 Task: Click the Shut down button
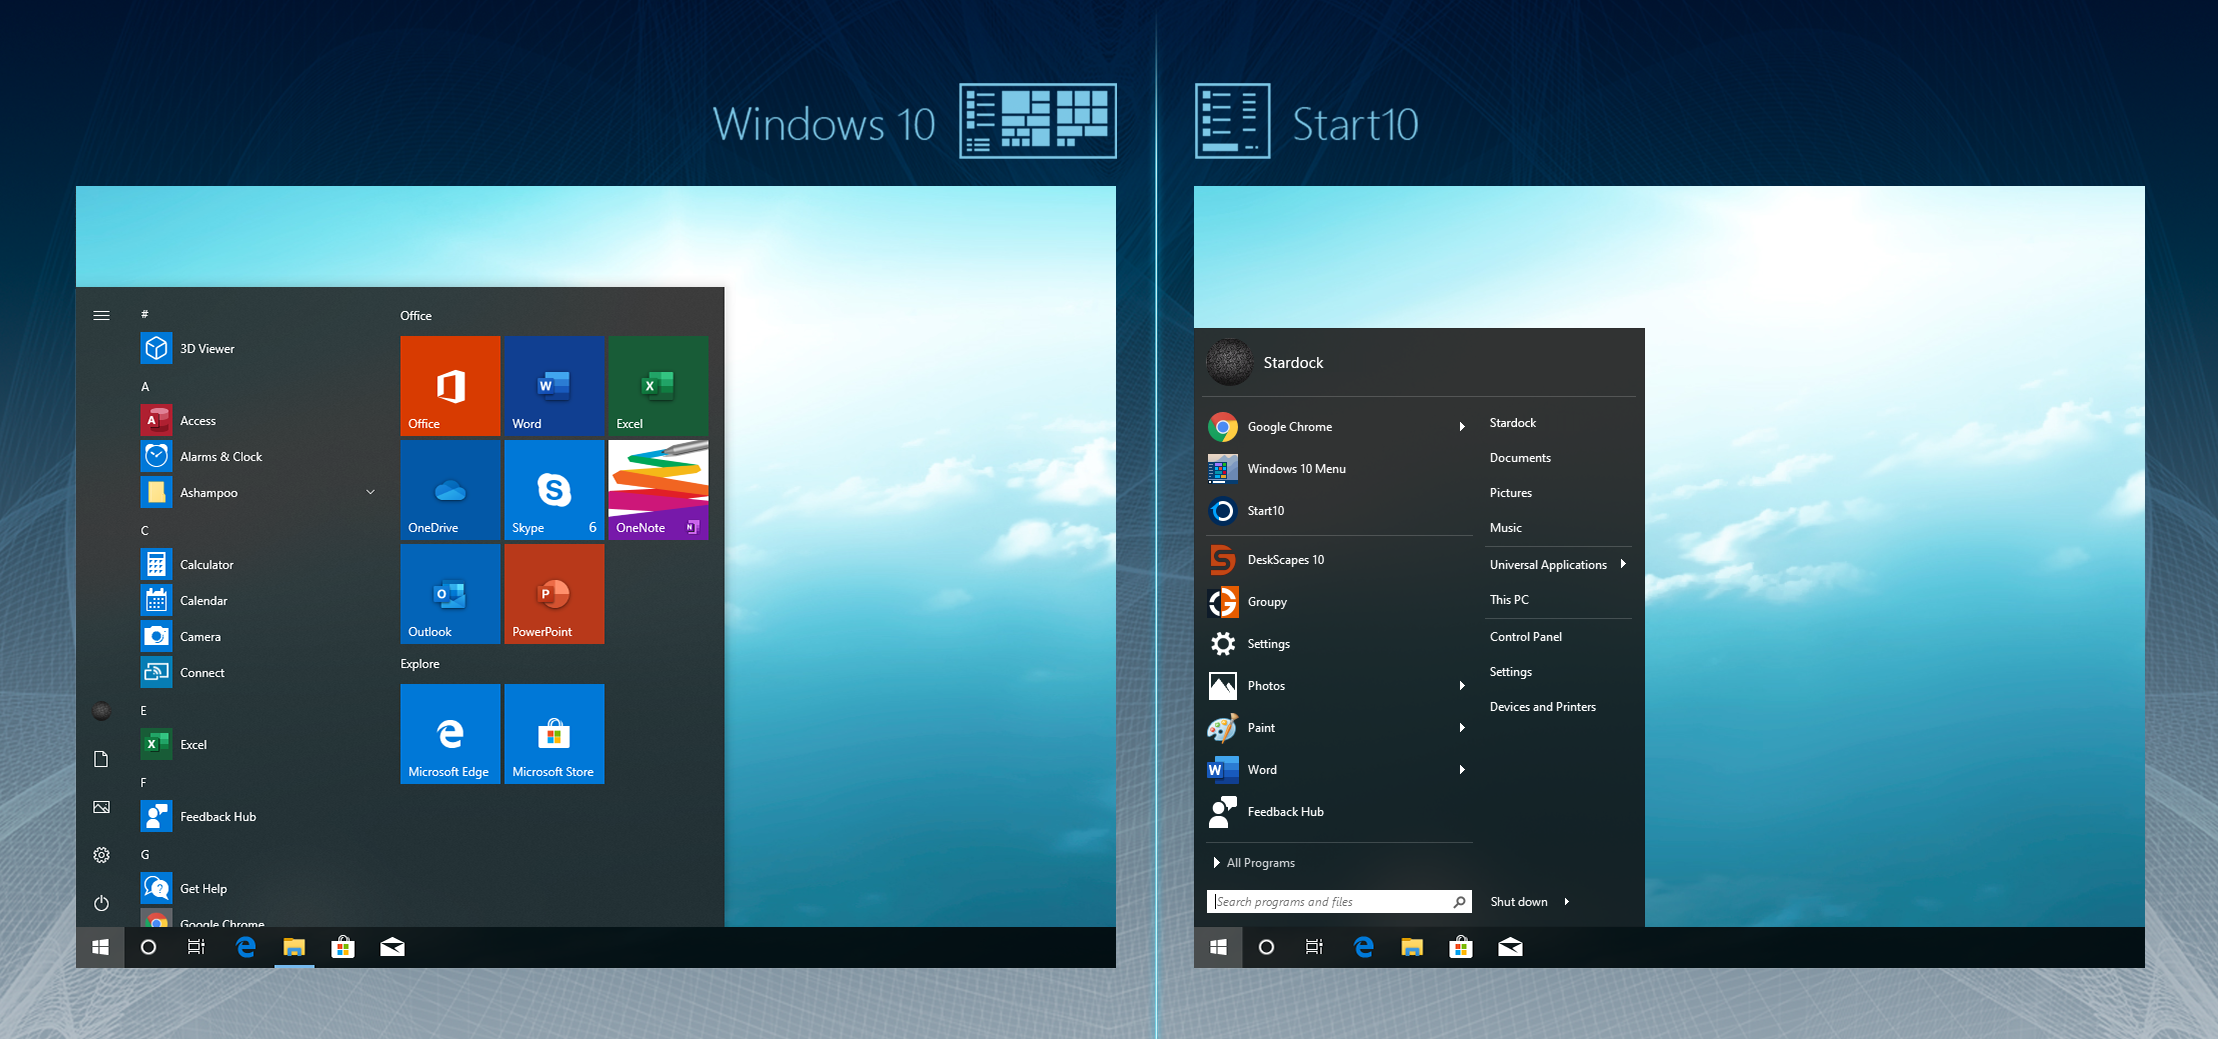(x=1518, y=902)
